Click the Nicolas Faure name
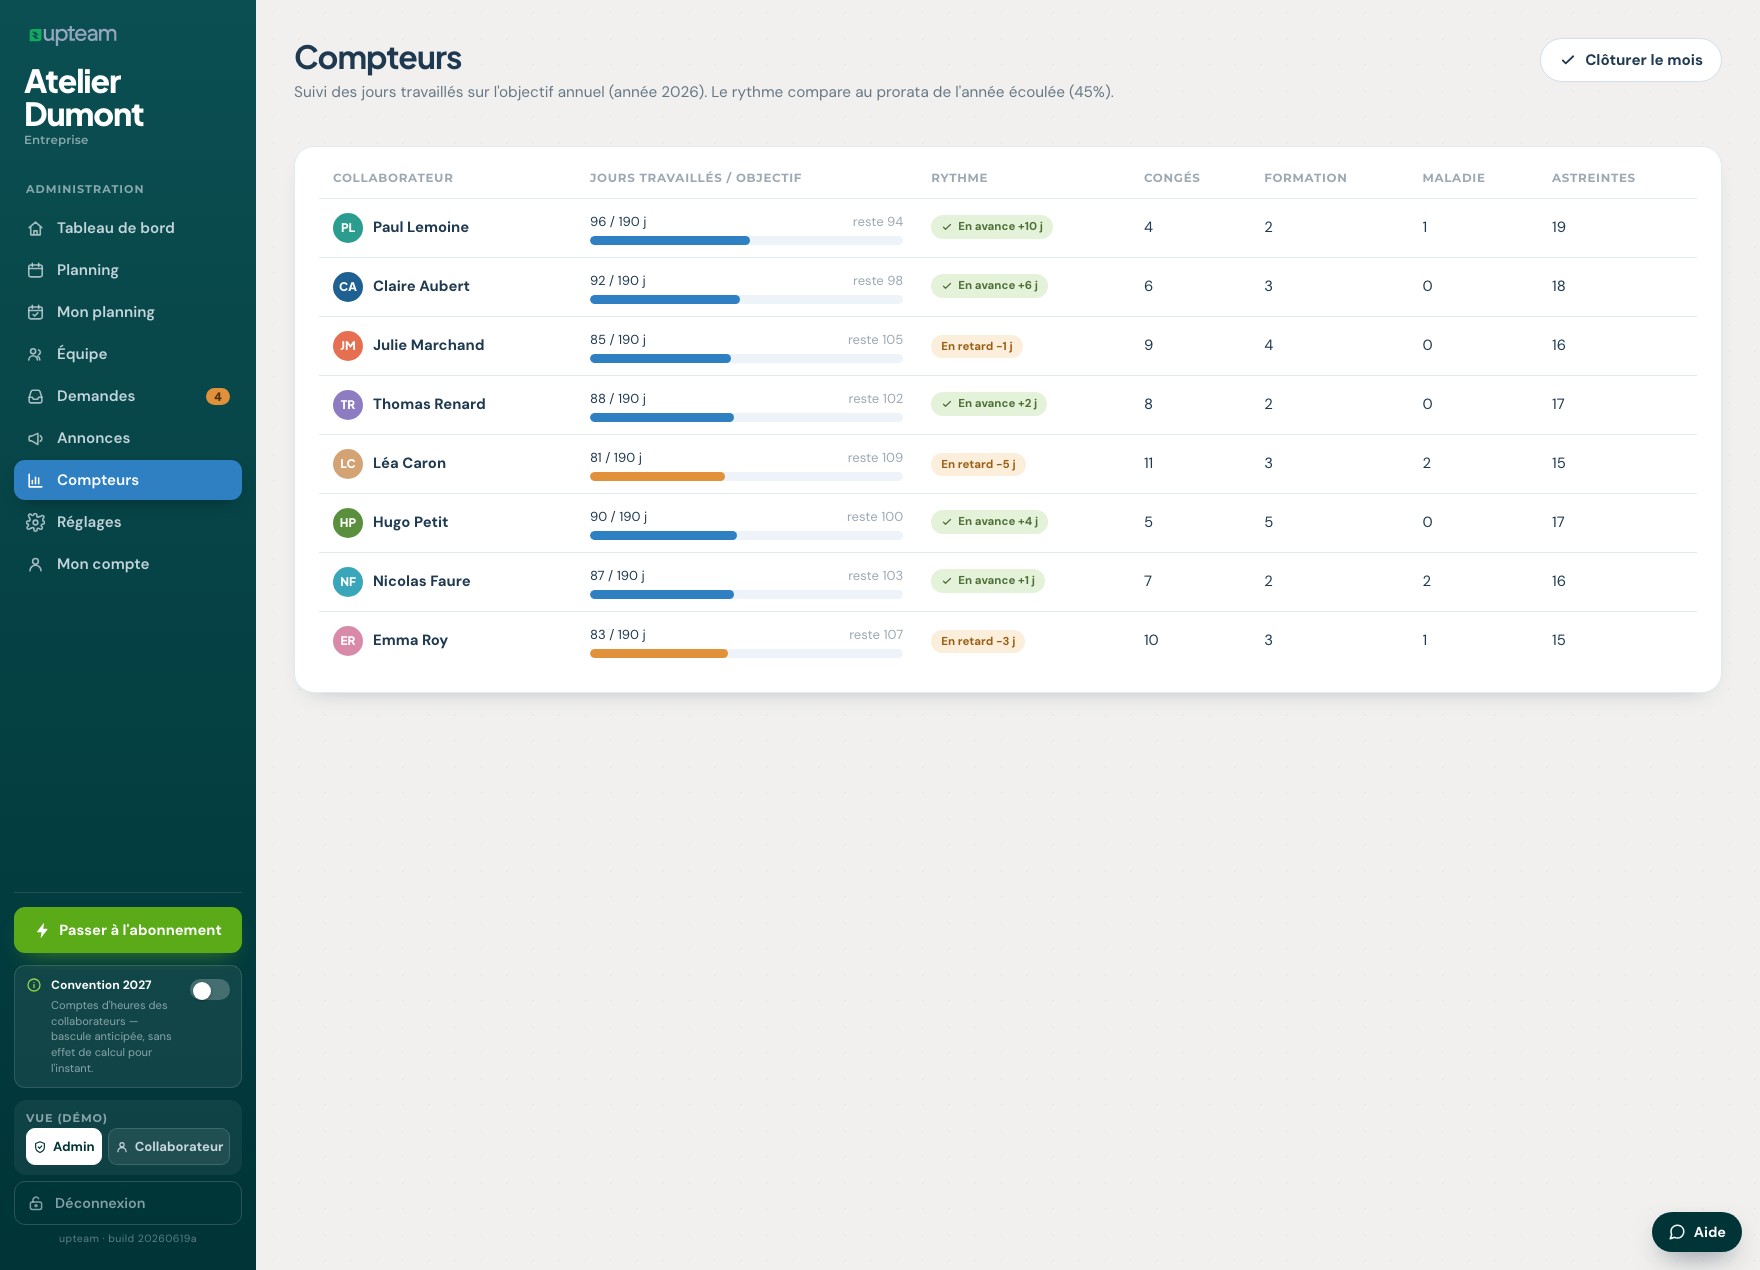The height and width of the screenshot is (1270, 1760). [421, 581]
